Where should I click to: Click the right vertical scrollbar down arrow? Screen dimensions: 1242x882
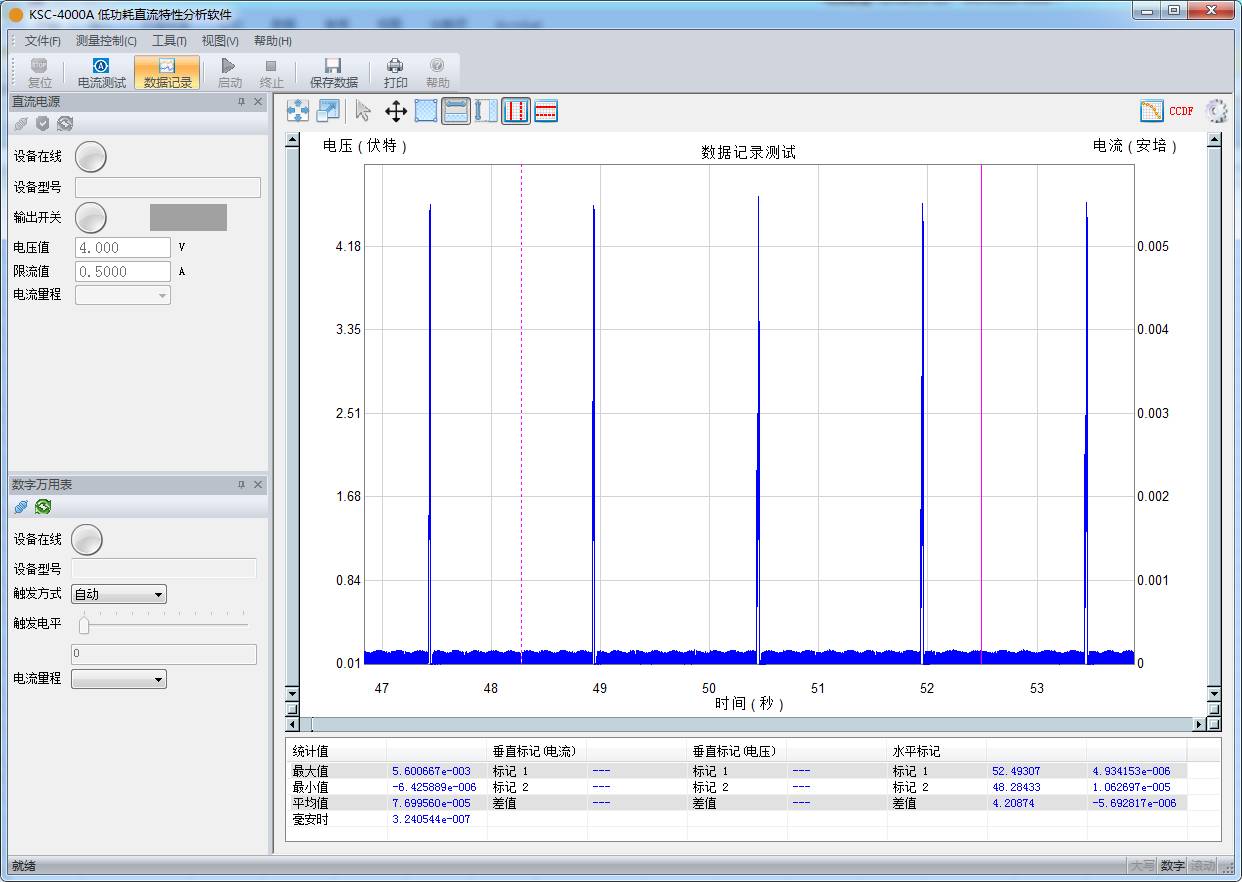coord(1214,693)
